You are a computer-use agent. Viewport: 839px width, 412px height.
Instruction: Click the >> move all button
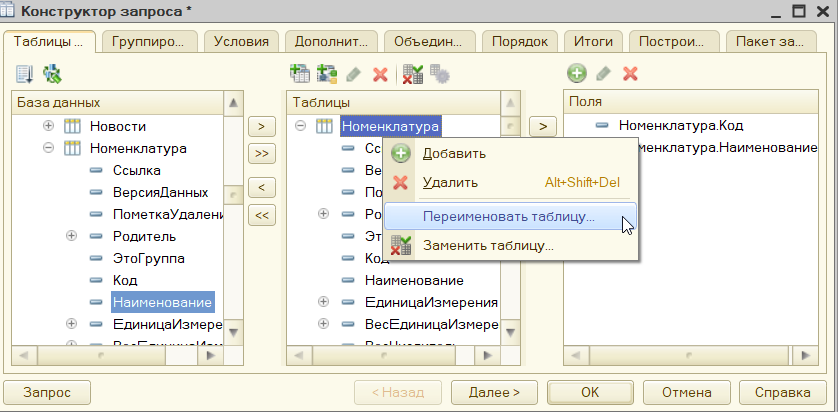tap(262, 154)
